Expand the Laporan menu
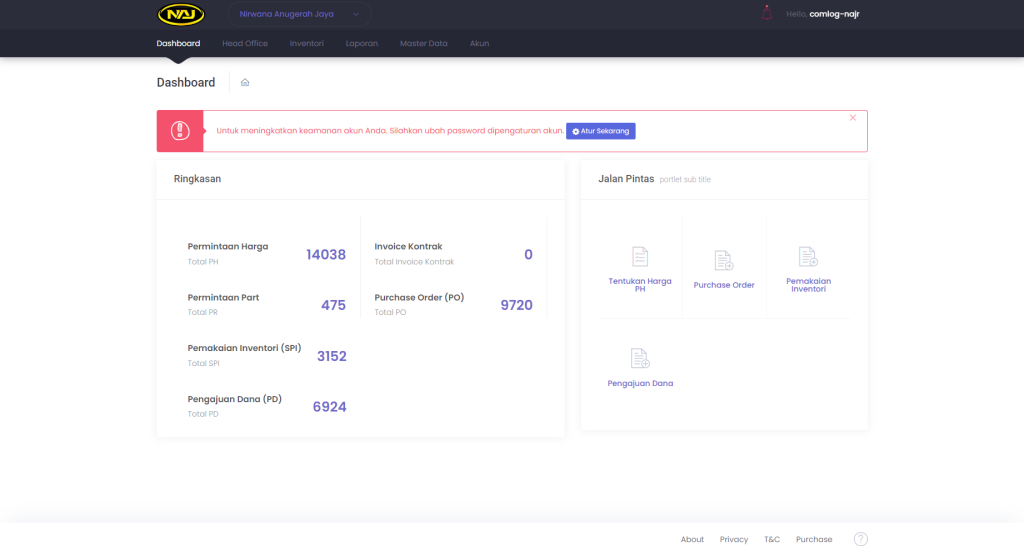Viewport: 1024px width, 556px height. [361, 44]
